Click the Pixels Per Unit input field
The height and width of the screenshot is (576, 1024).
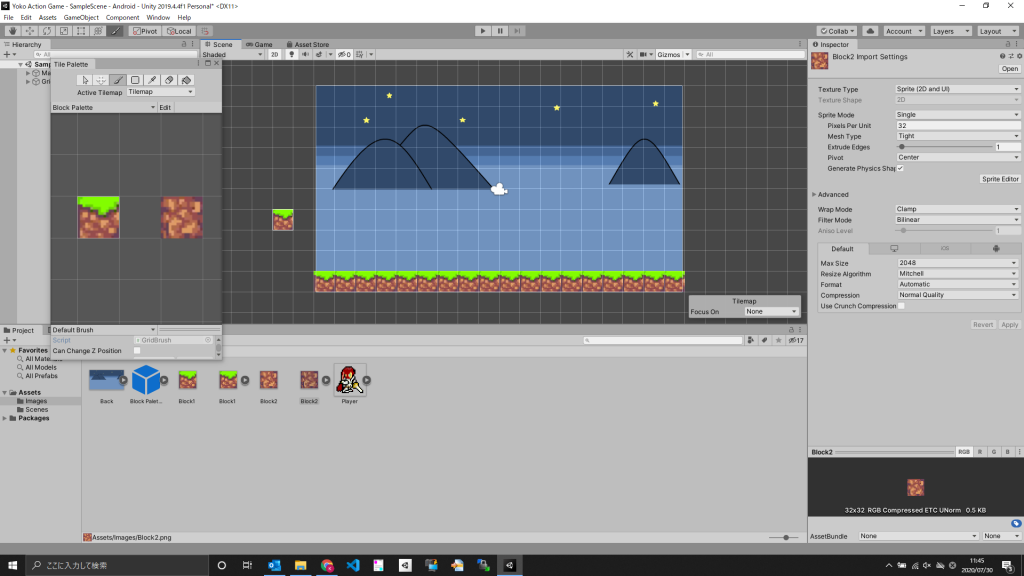pyautogui.click(x=957, y=125)
